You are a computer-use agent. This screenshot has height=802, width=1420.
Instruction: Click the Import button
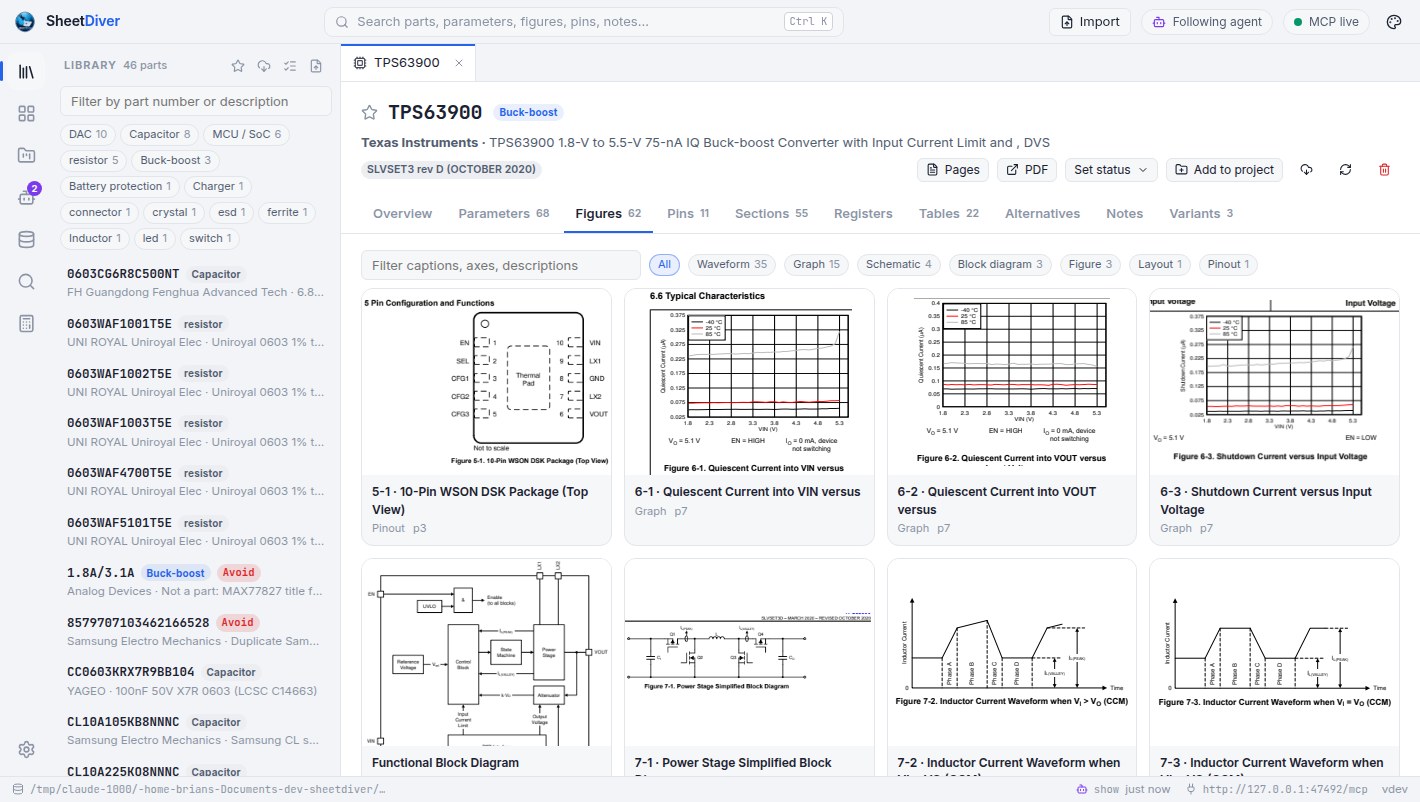pyautogui.click(x=1090, y=22)
